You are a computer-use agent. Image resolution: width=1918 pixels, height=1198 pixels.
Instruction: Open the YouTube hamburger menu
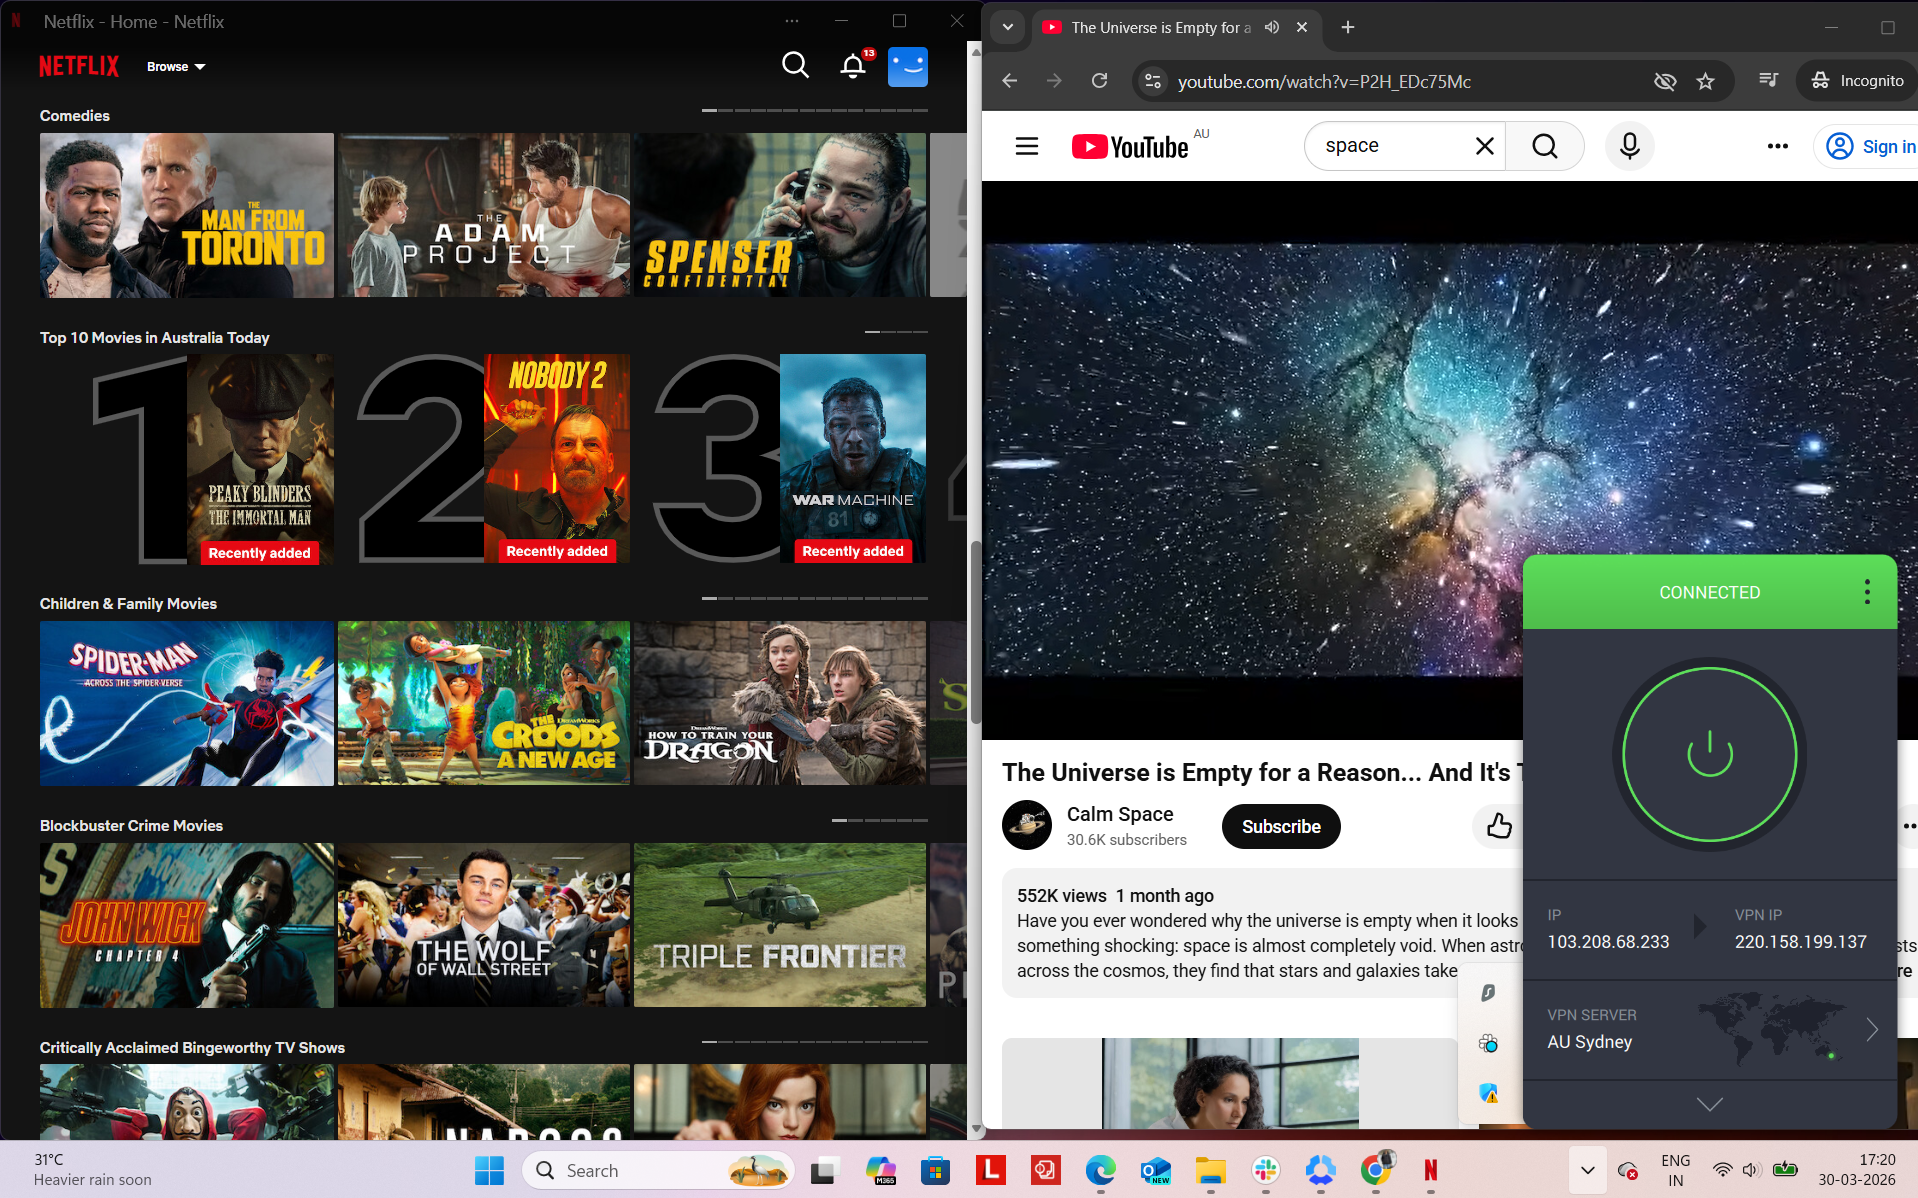click(x=1026, y=146)
